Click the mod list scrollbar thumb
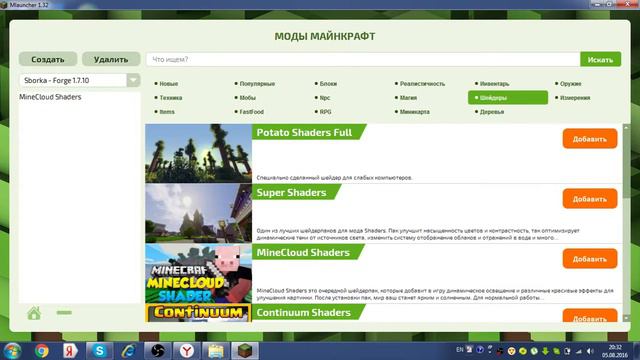The image size is (640, 360). 627,164
